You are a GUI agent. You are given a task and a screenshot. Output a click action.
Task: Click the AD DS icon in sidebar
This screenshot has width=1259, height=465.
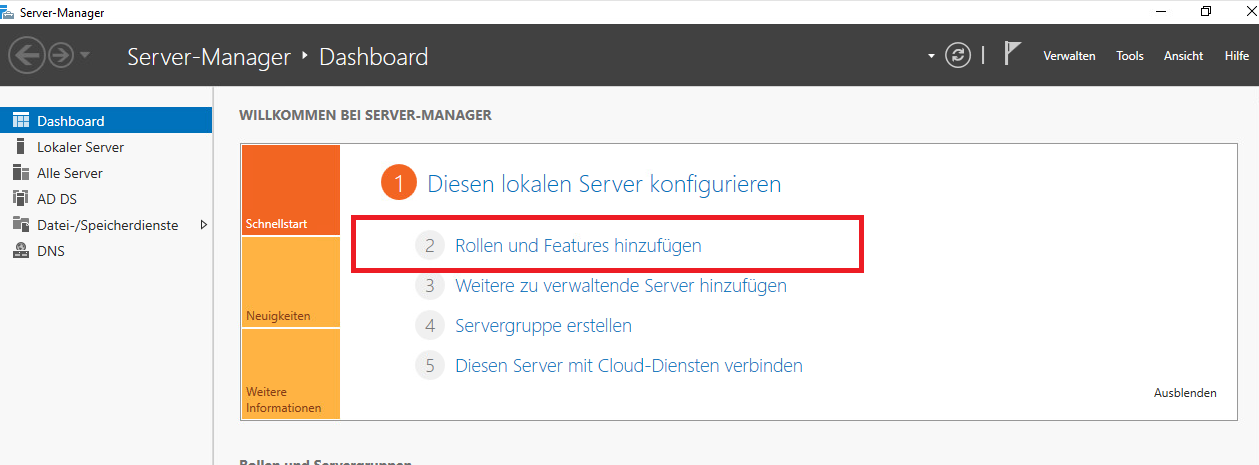click(x=20, y=199)
